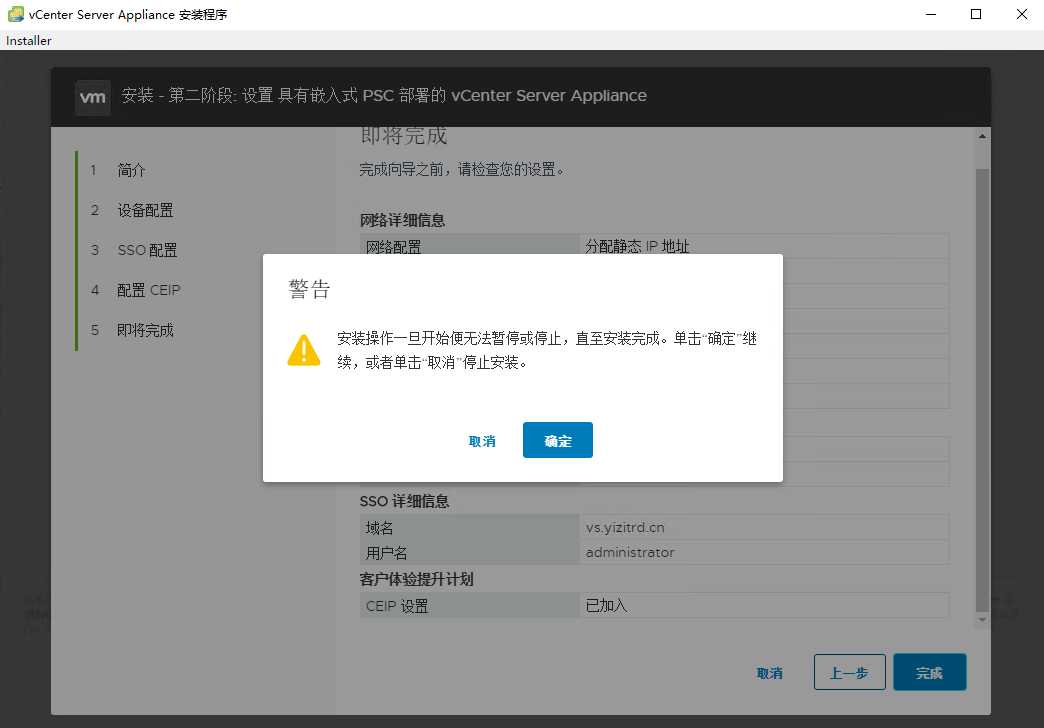
Task: Click 取消 at the bottom left of buttons
Action: [770, 672]
